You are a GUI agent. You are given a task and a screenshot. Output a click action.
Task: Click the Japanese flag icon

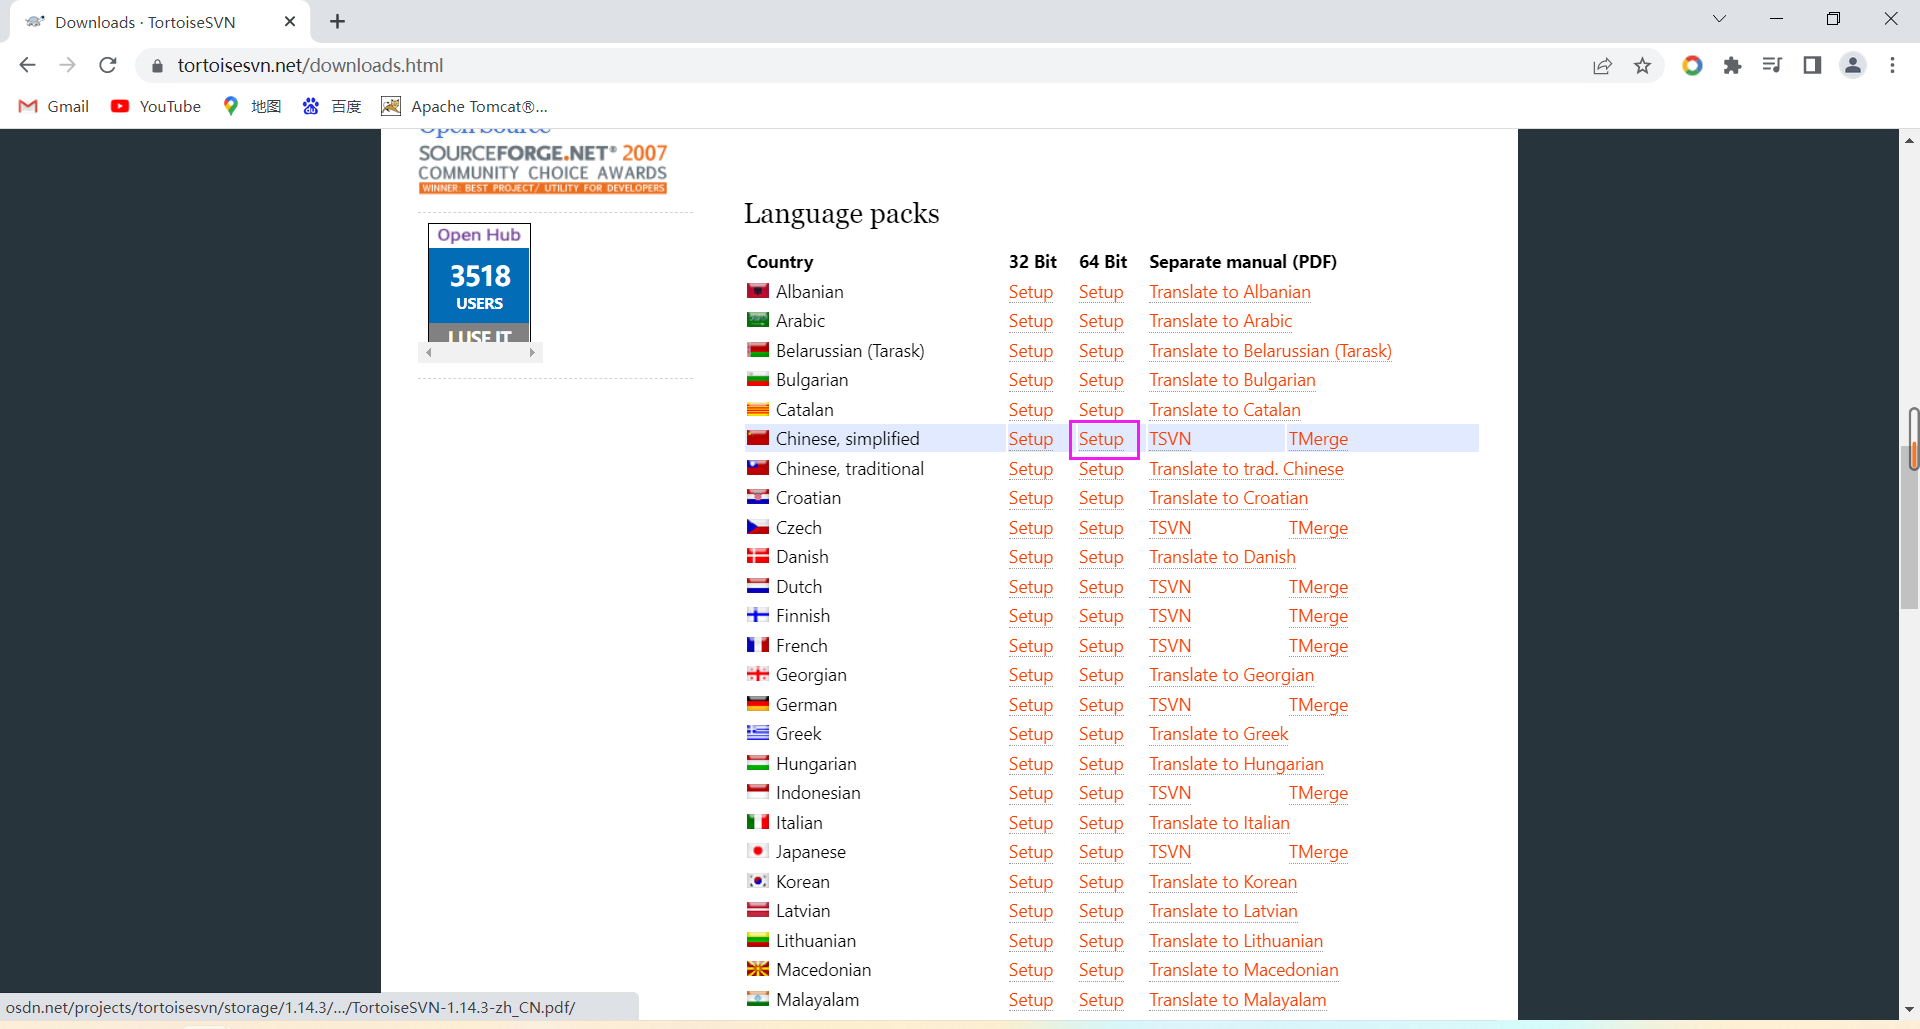758,851
